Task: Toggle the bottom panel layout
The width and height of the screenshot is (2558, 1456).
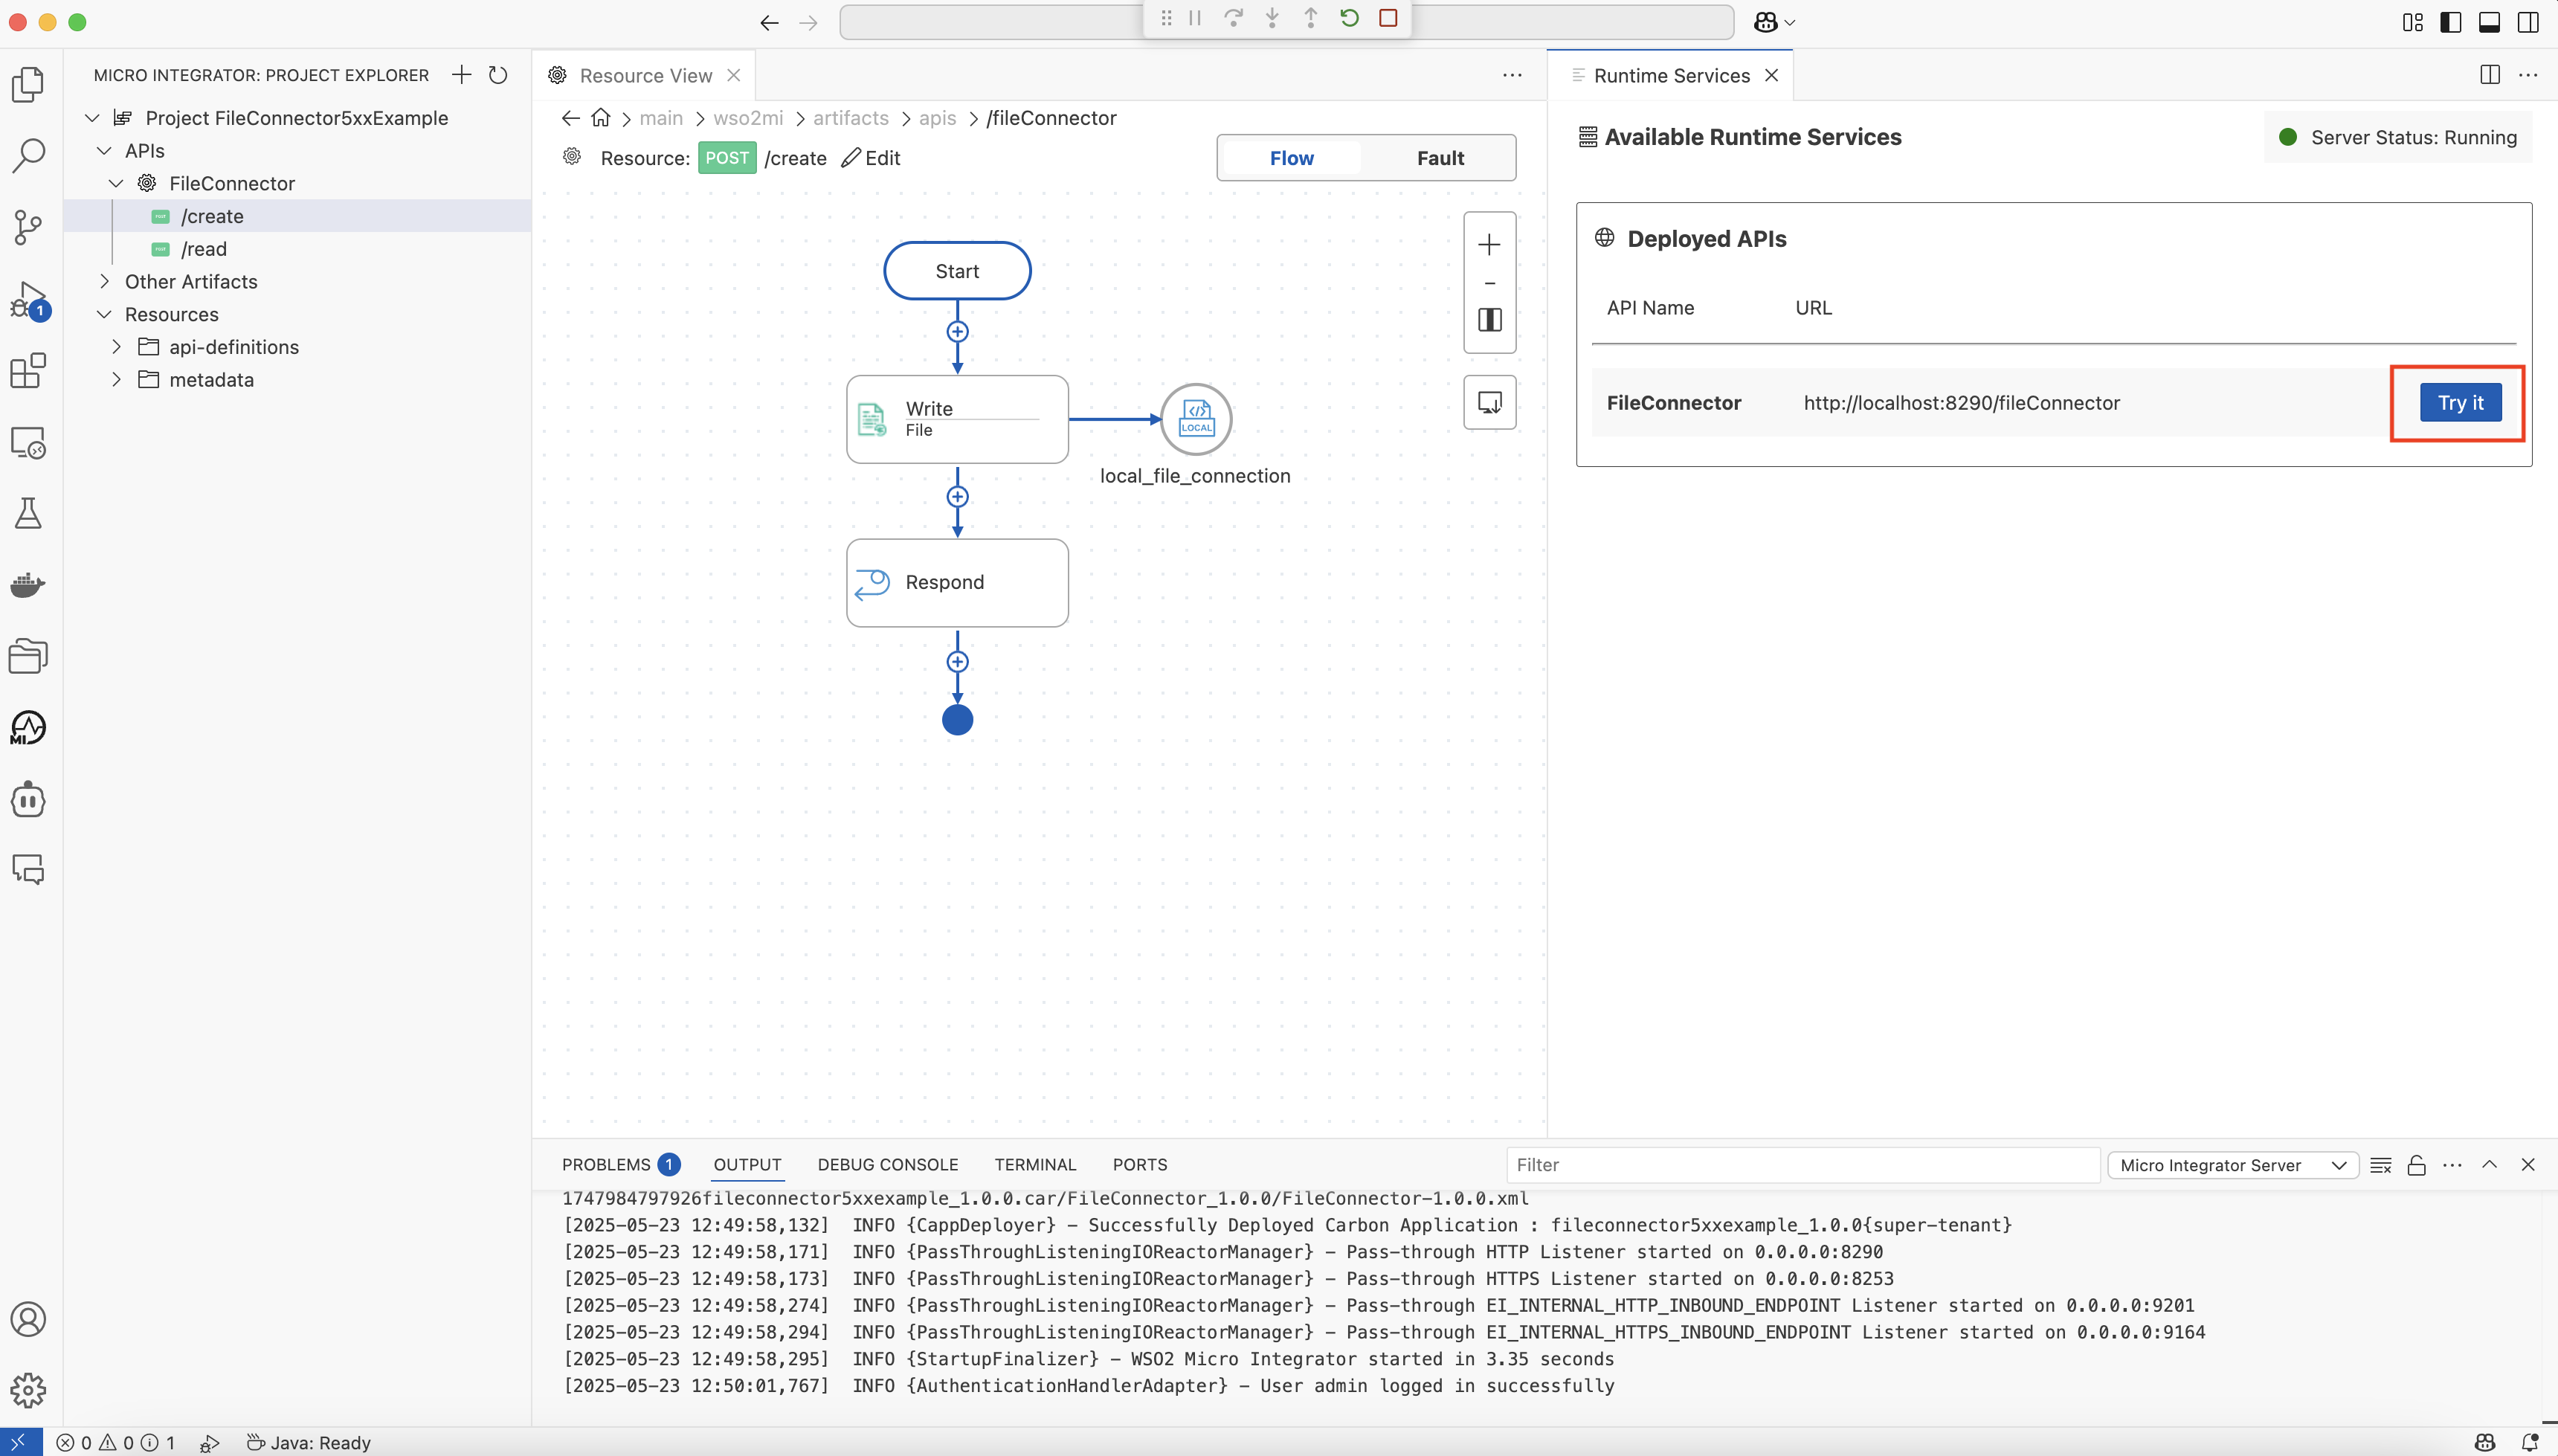Action: pyautogui.click(x=2490, y=22)
